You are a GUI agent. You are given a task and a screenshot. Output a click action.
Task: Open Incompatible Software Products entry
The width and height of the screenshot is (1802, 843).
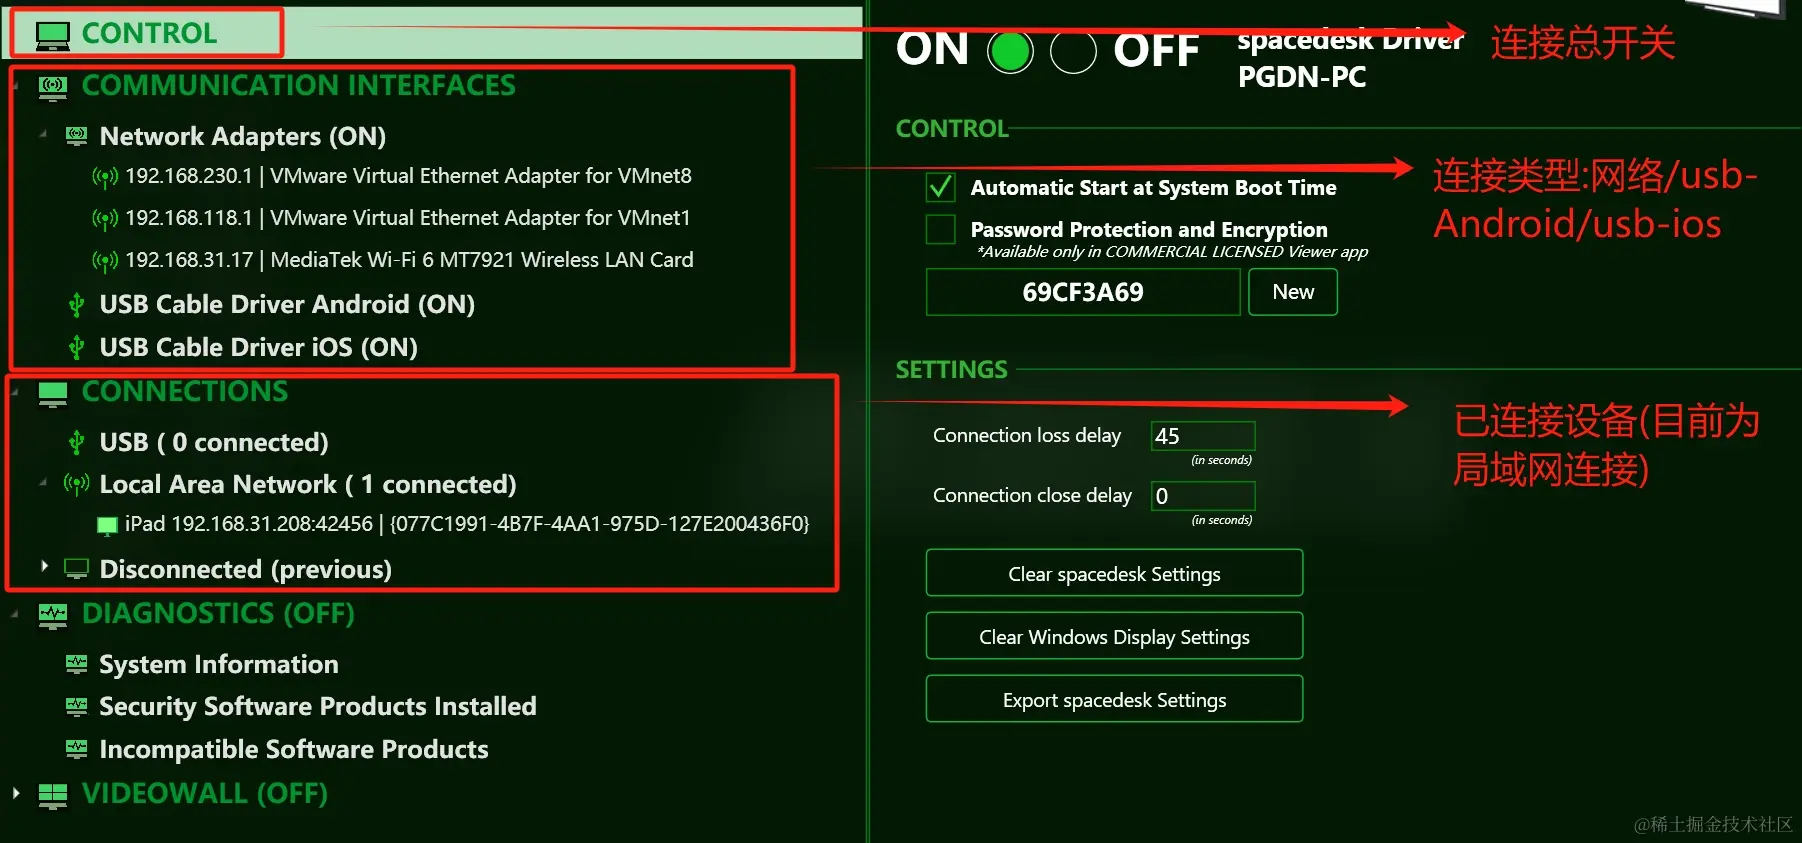[294, 749]
